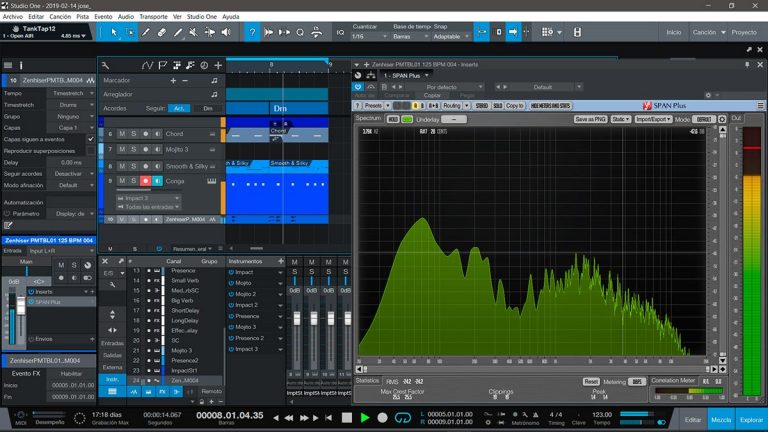Click the Cuantizar 1/16 value field
The image size is (768, 432).
point(369,36)
